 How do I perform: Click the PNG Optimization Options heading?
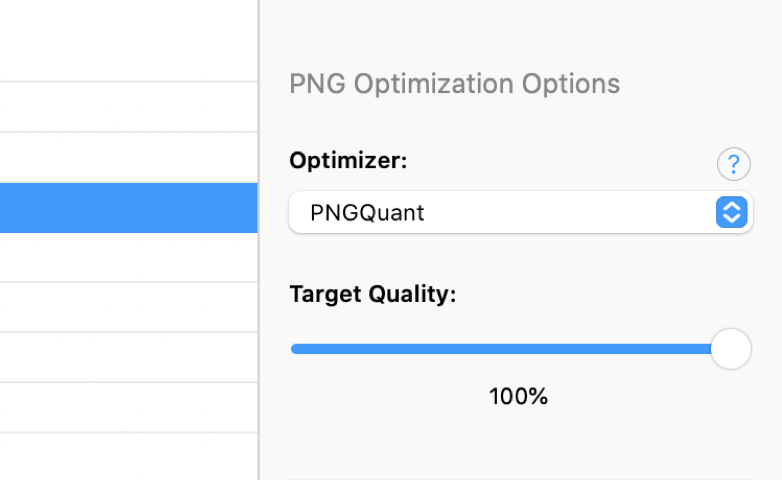pyautogui.click(x=454, y=83)
